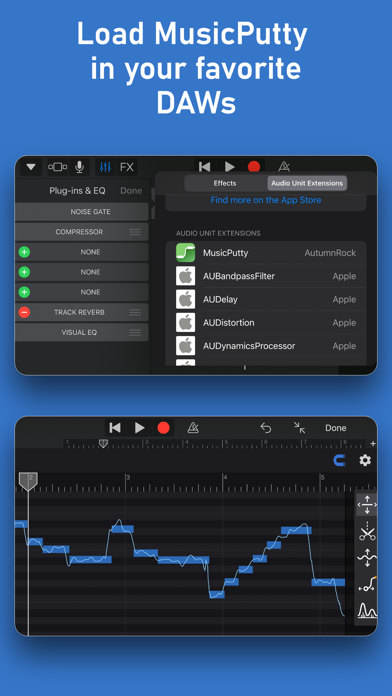Image resolution: width=392 pixels, height=696 pixels.
Task: Select the formant curve tool
Action: (367, 611)
